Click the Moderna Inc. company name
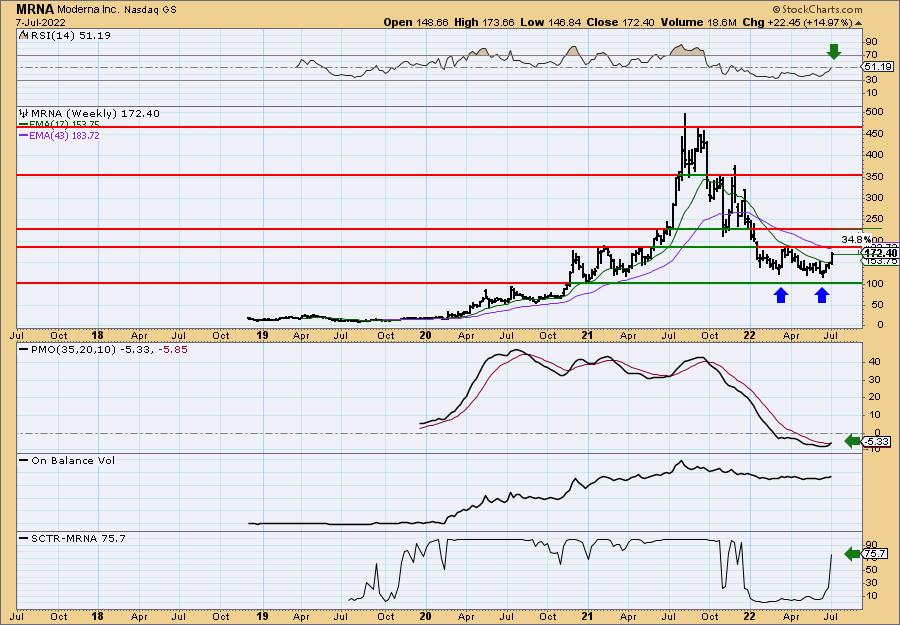 [88, 10]
